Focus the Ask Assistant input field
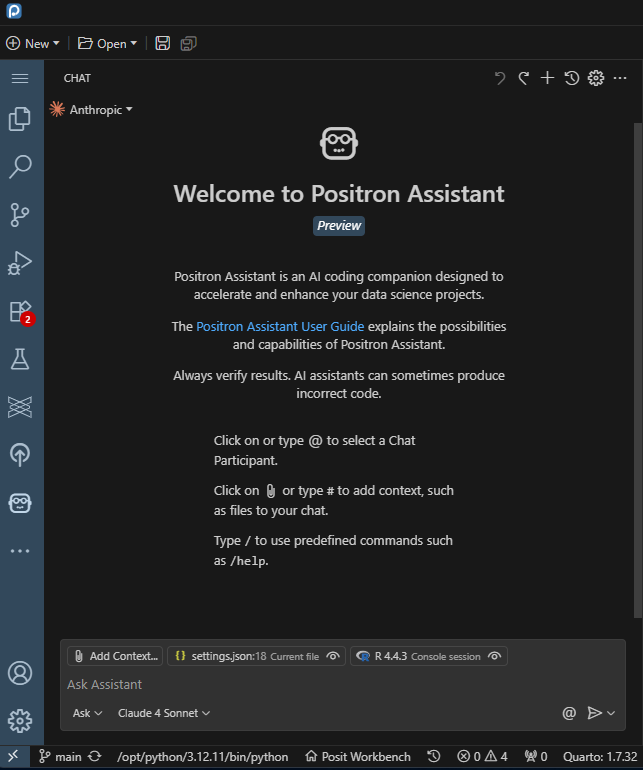The image size is (643, 770). (x=300, y=685)
